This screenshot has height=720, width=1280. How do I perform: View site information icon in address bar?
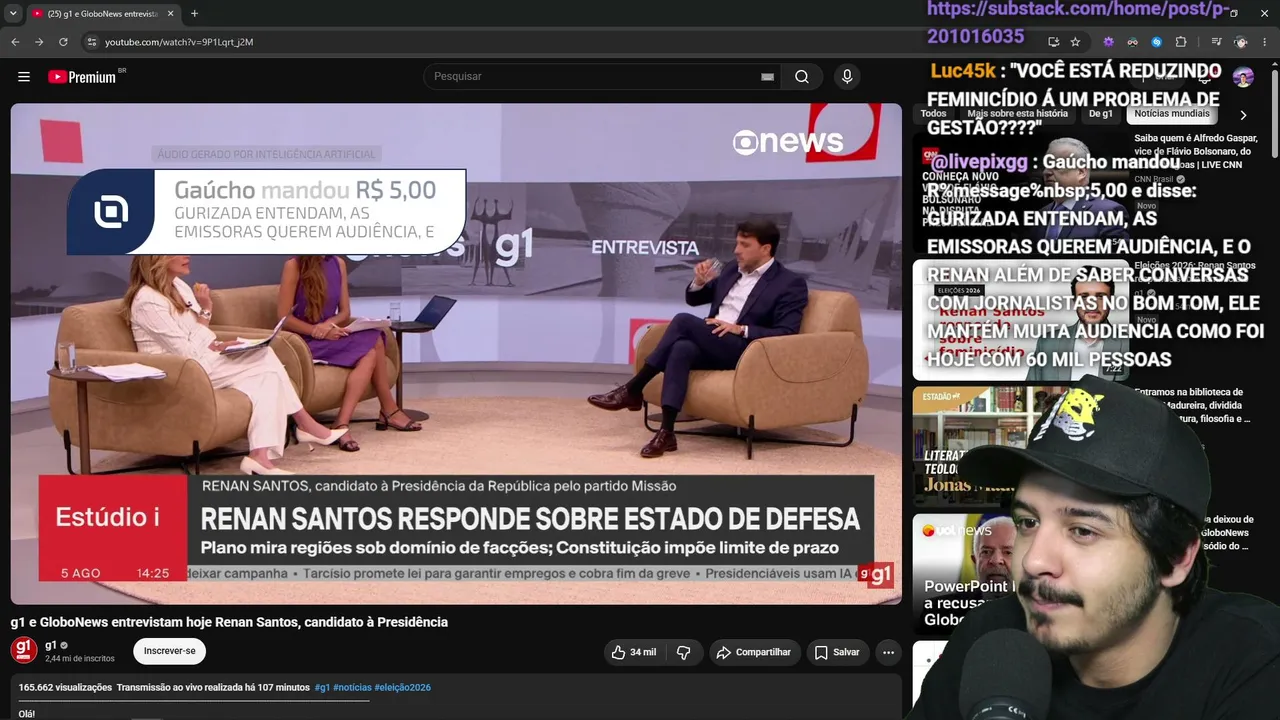click(x=92, y=42)
